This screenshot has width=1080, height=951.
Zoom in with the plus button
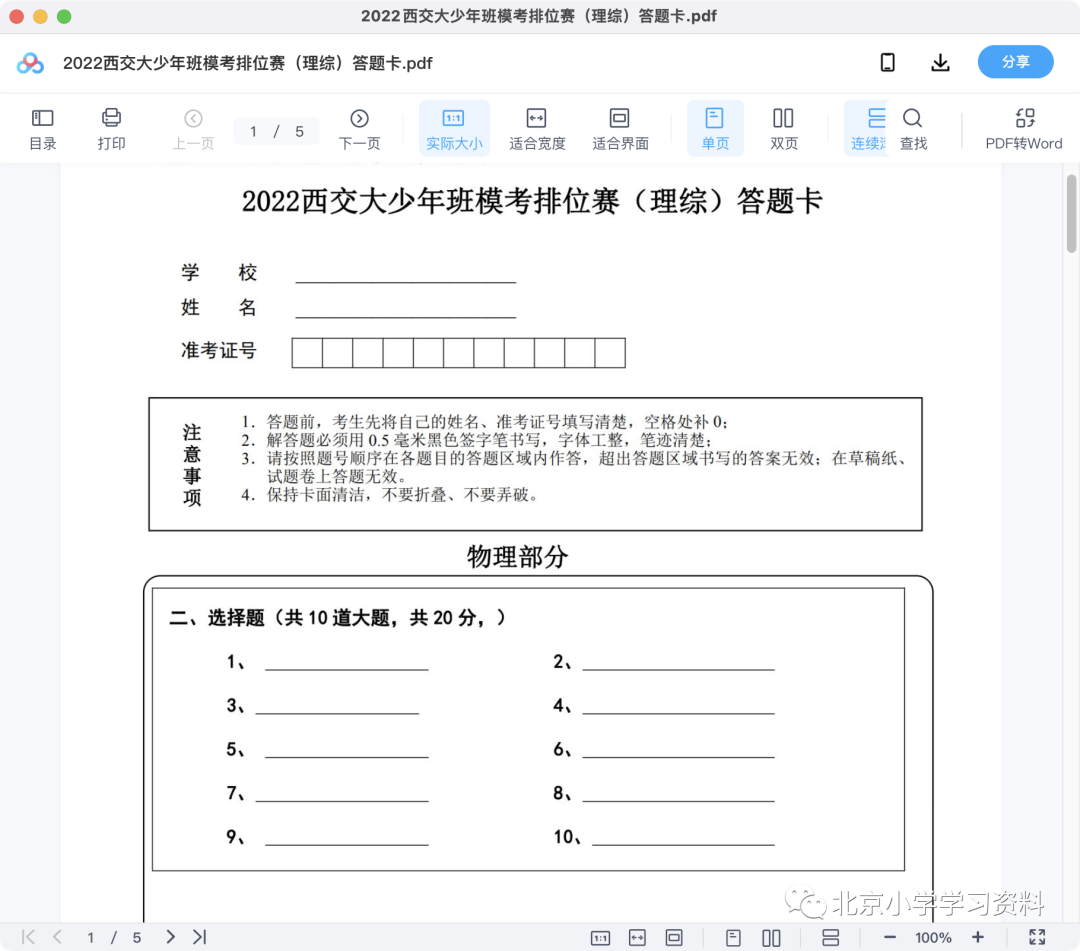click(x=977, y=937)
